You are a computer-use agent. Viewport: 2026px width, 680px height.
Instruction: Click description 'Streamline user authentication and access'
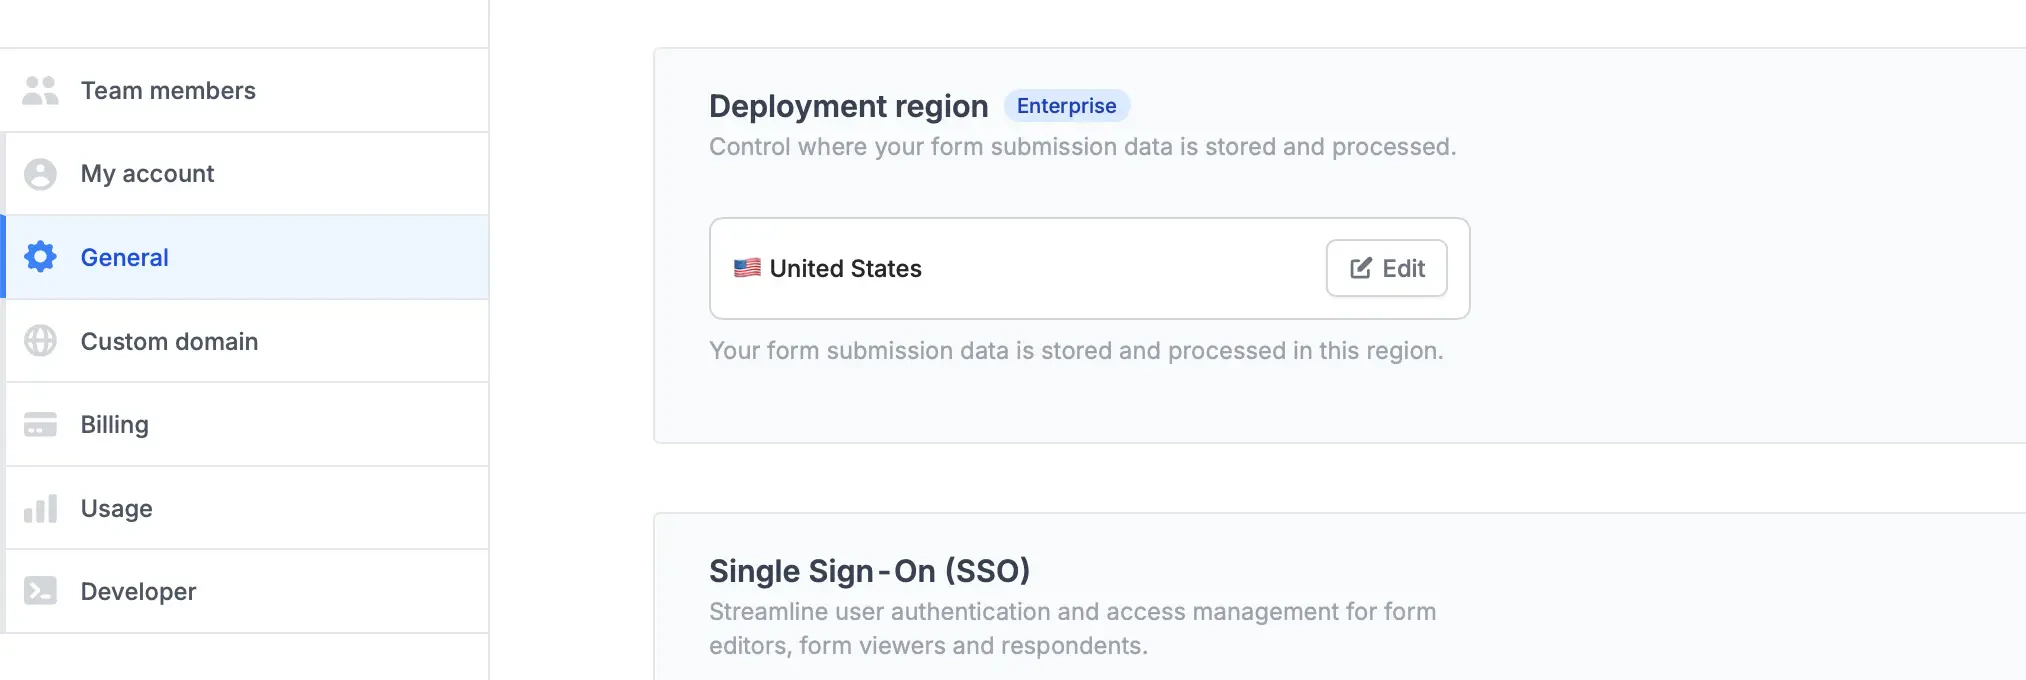pyautogui.click(x=947, y=612)
